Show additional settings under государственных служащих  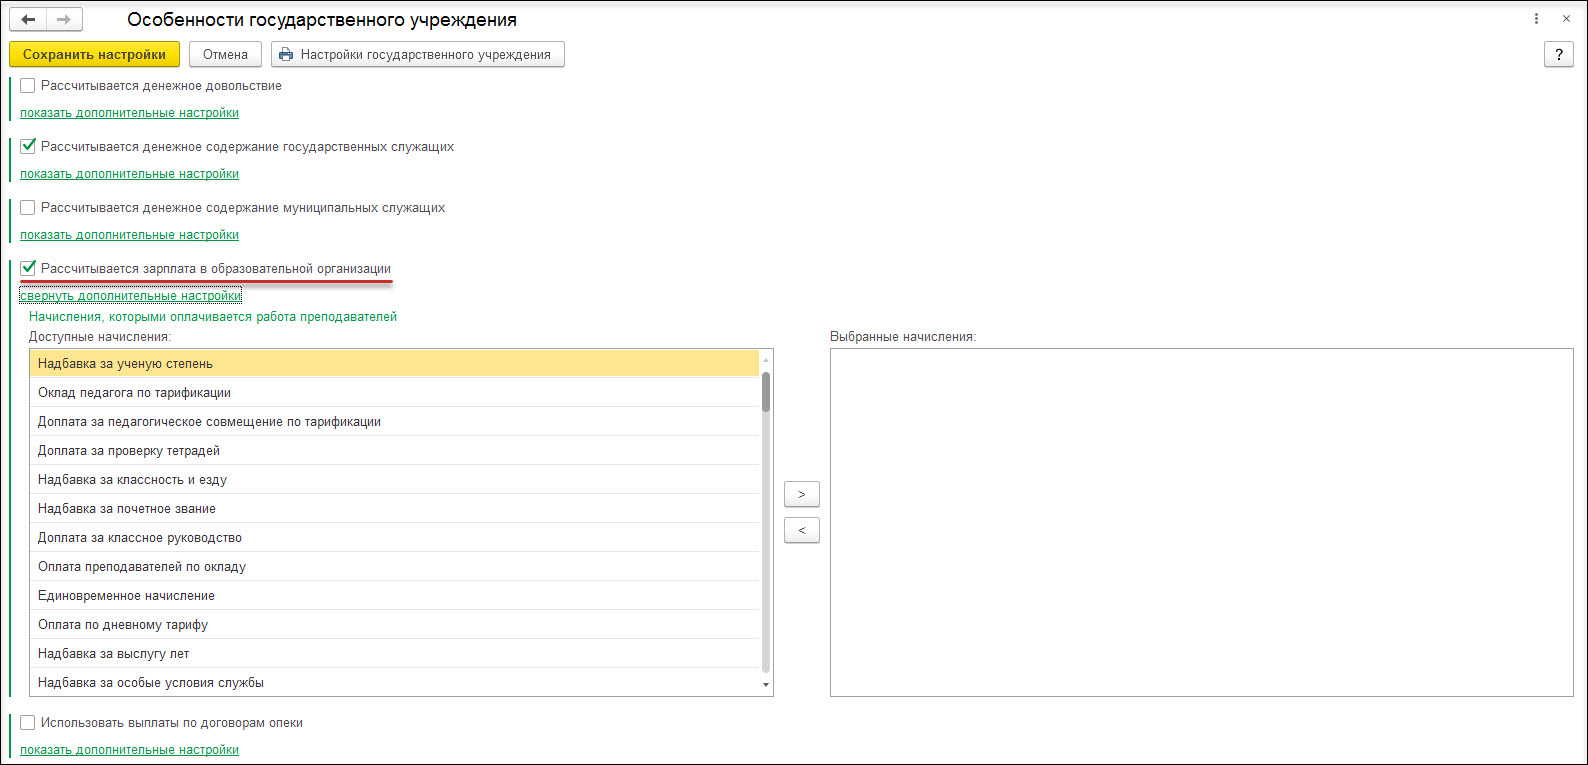(130, 174)
